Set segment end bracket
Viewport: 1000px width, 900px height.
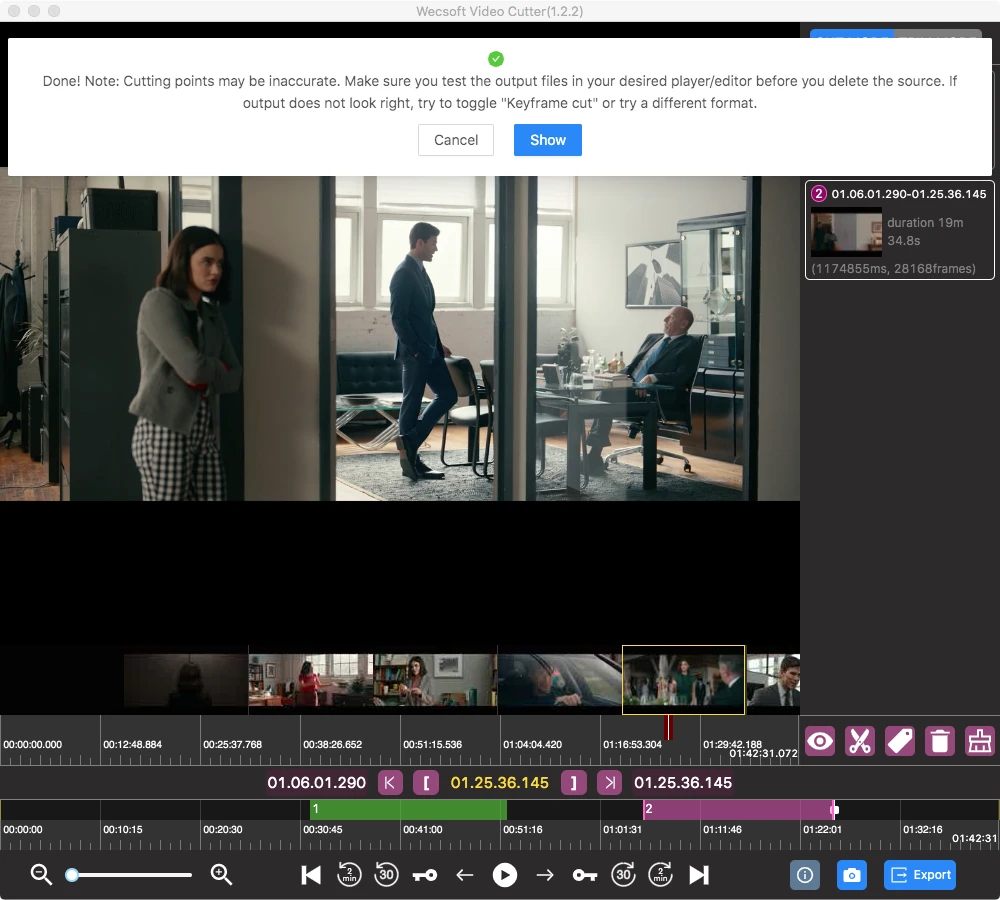click(x=573, y=783)
